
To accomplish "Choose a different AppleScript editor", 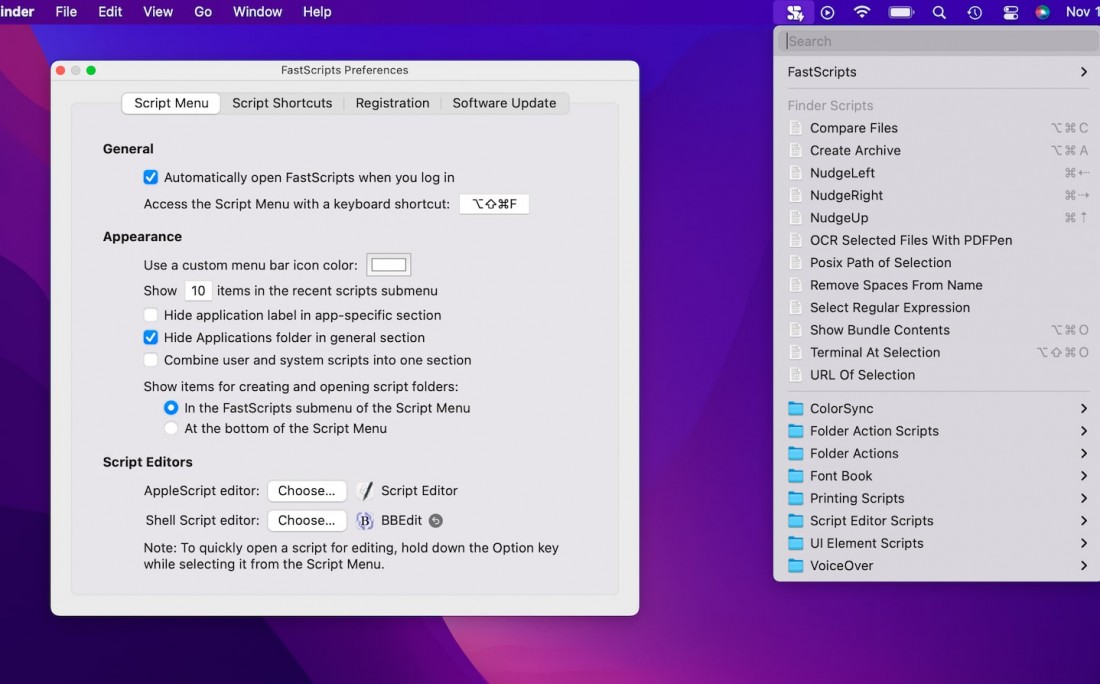I will point(306,491).
